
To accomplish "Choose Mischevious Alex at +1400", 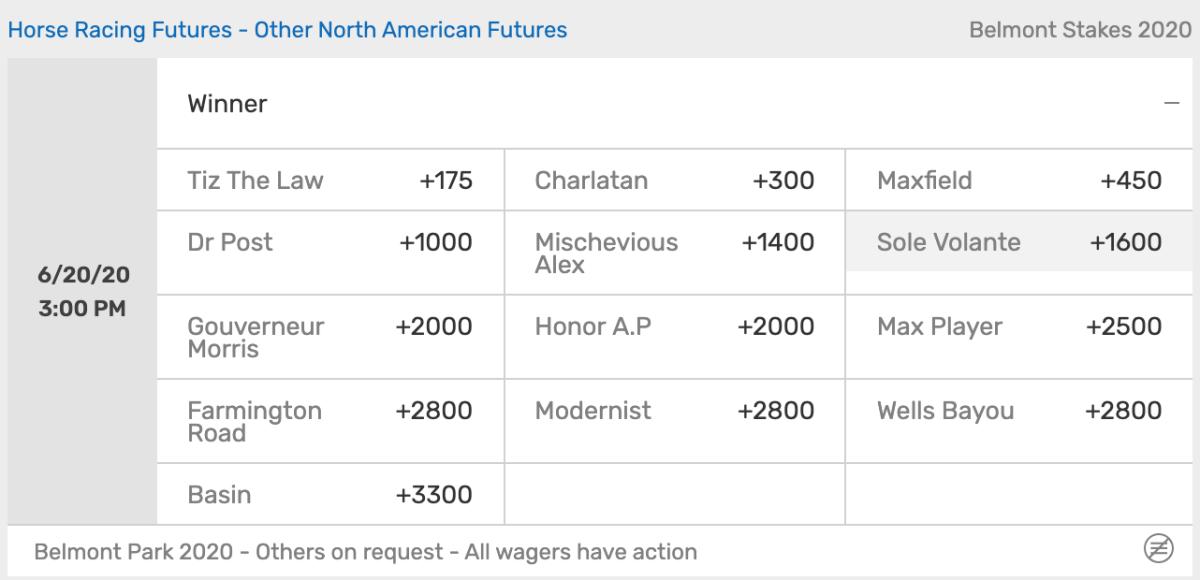I will coord(674,252).
